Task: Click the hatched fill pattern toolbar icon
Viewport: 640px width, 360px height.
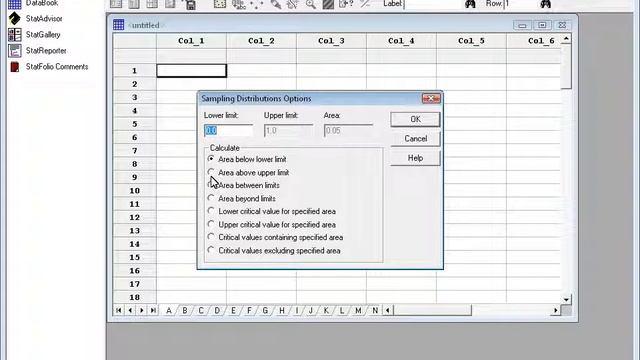Action: 328,4
